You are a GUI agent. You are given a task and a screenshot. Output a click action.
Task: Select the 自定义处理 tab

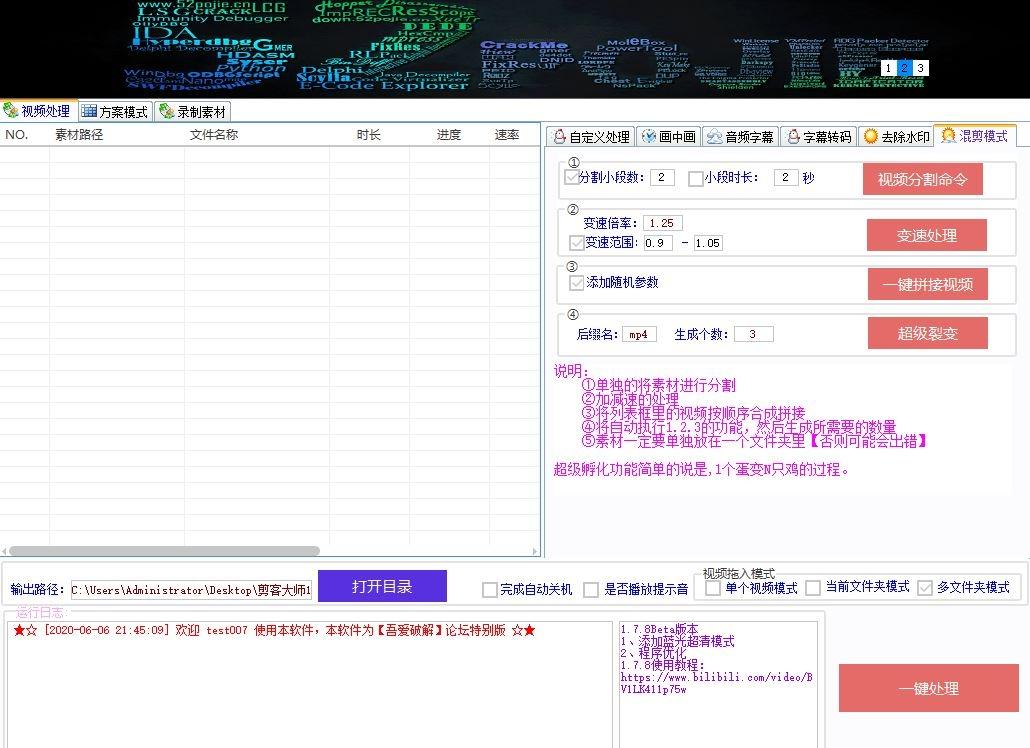point(591,137)
